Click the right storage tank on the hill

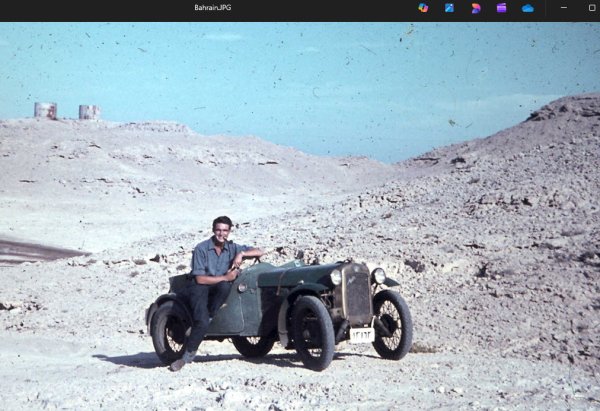[x=89, y=112]
